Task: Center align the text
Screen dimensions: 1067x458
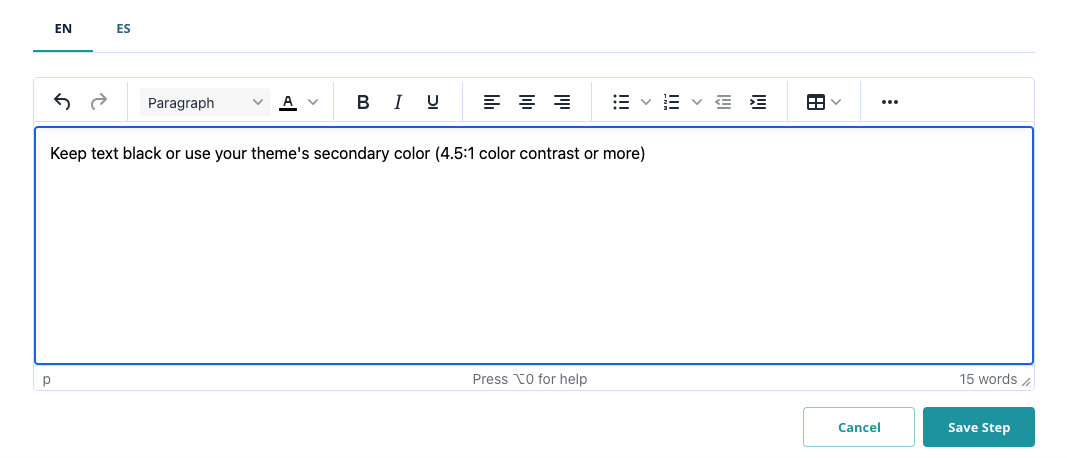Action: tap(527, 102)
